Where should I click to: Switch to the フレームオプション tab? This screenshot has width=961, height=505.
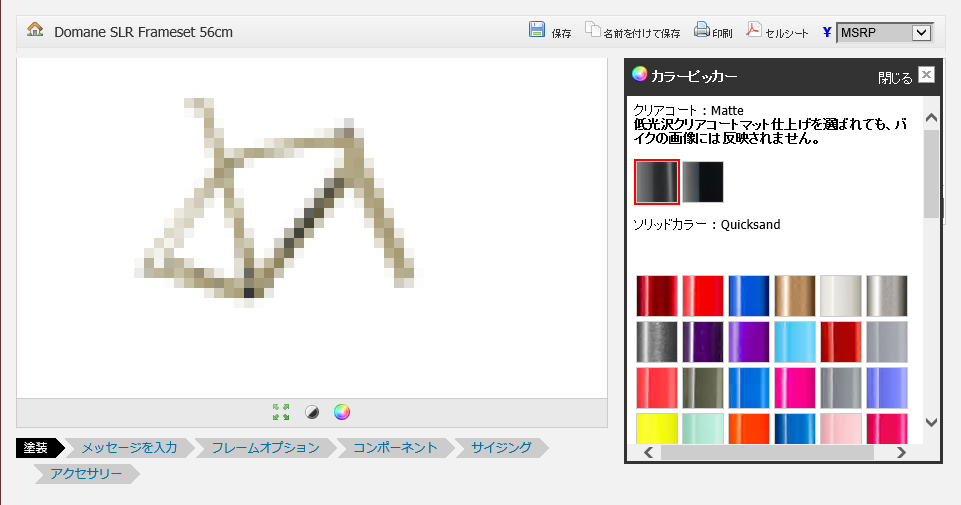point(265,448)
